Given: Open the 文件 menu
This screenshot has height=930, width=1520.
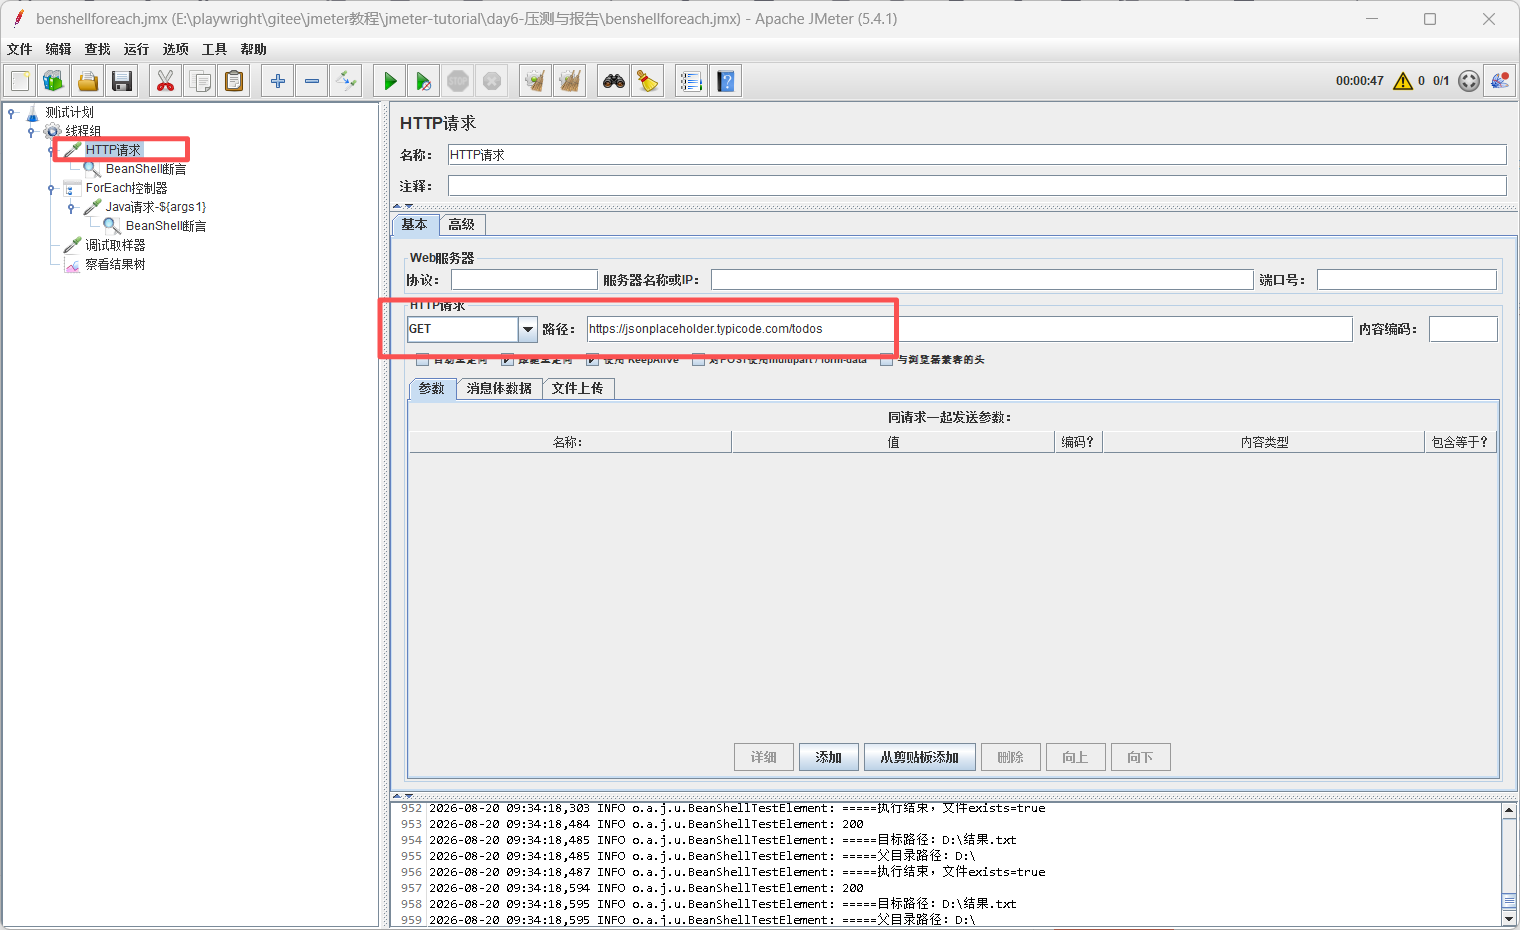Looking at the screenshot, I should [x=19, y=49].
